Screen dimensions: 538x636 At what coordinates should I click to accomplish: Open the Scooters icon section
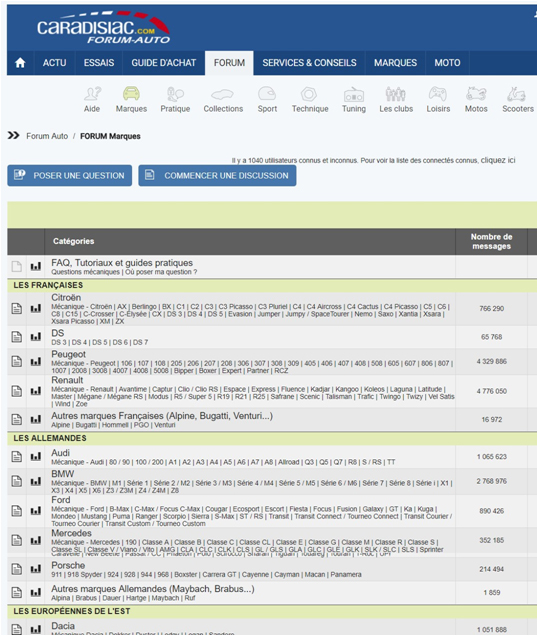[516, 94]
